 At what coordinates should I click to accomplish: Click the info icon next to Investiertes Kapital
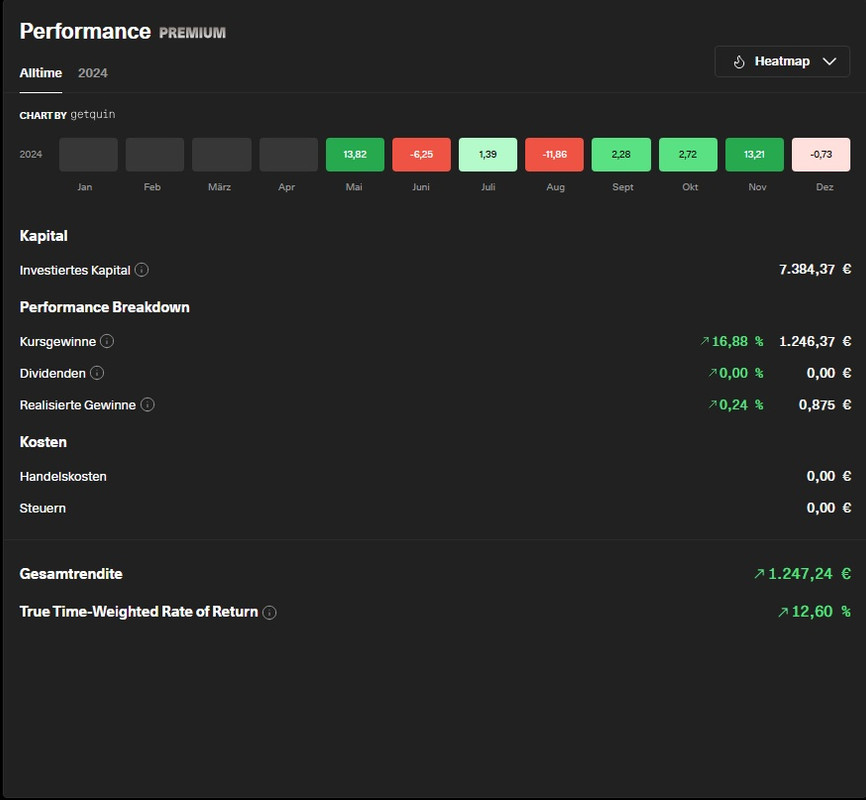coord(142,270)
